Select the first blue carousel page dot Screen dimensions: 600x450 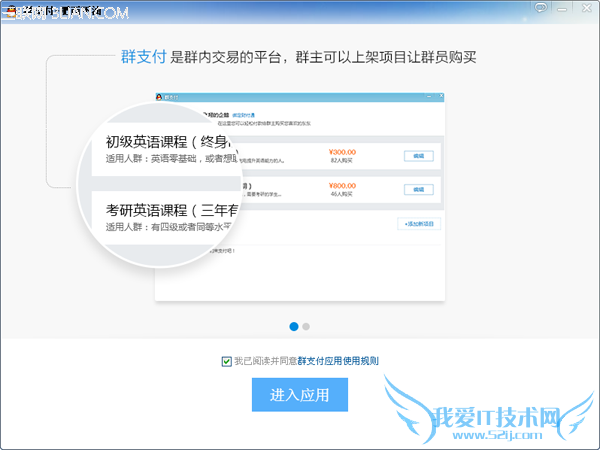click(x=294, y=326)
